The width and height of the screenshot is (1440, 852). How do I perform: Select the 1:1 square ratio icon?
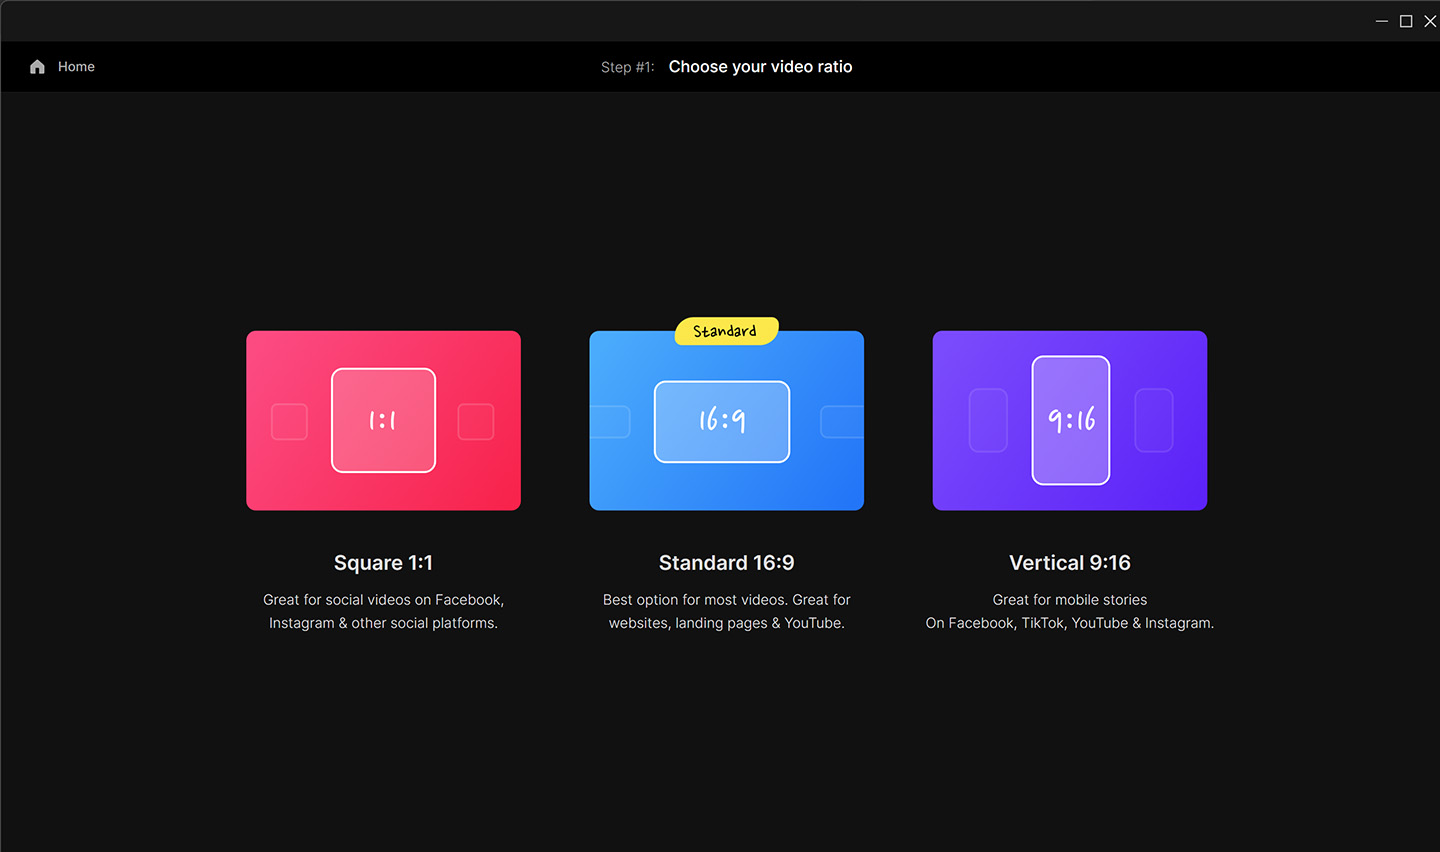[x=383, y=420]
